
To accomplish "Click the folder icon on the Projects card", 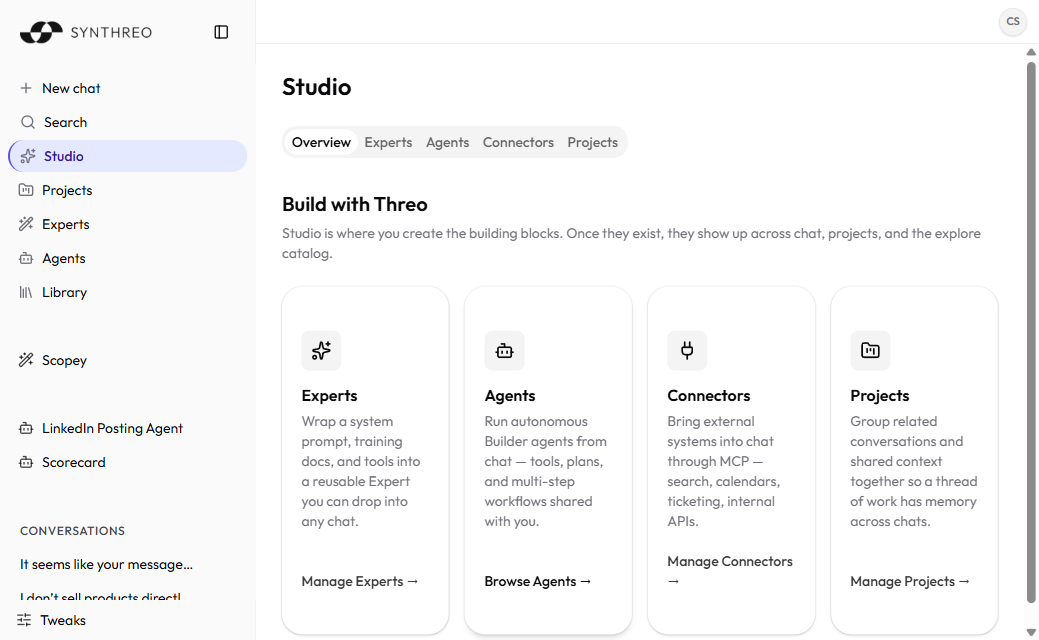I will pyautogui.click(x=870, y=350).
